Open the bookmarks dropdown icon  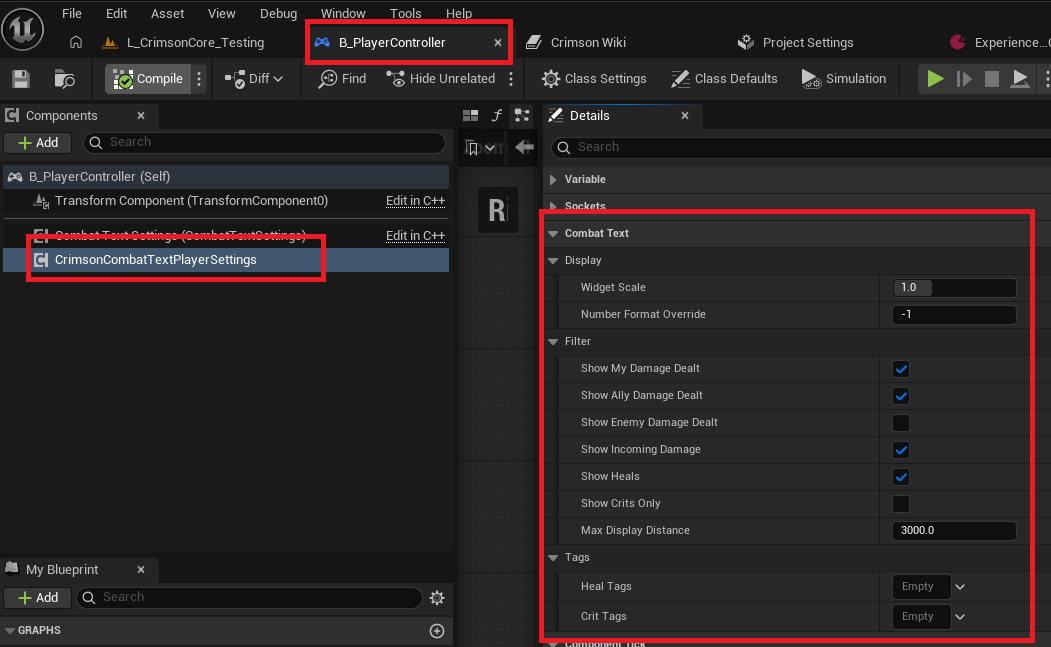click(479, 148)
